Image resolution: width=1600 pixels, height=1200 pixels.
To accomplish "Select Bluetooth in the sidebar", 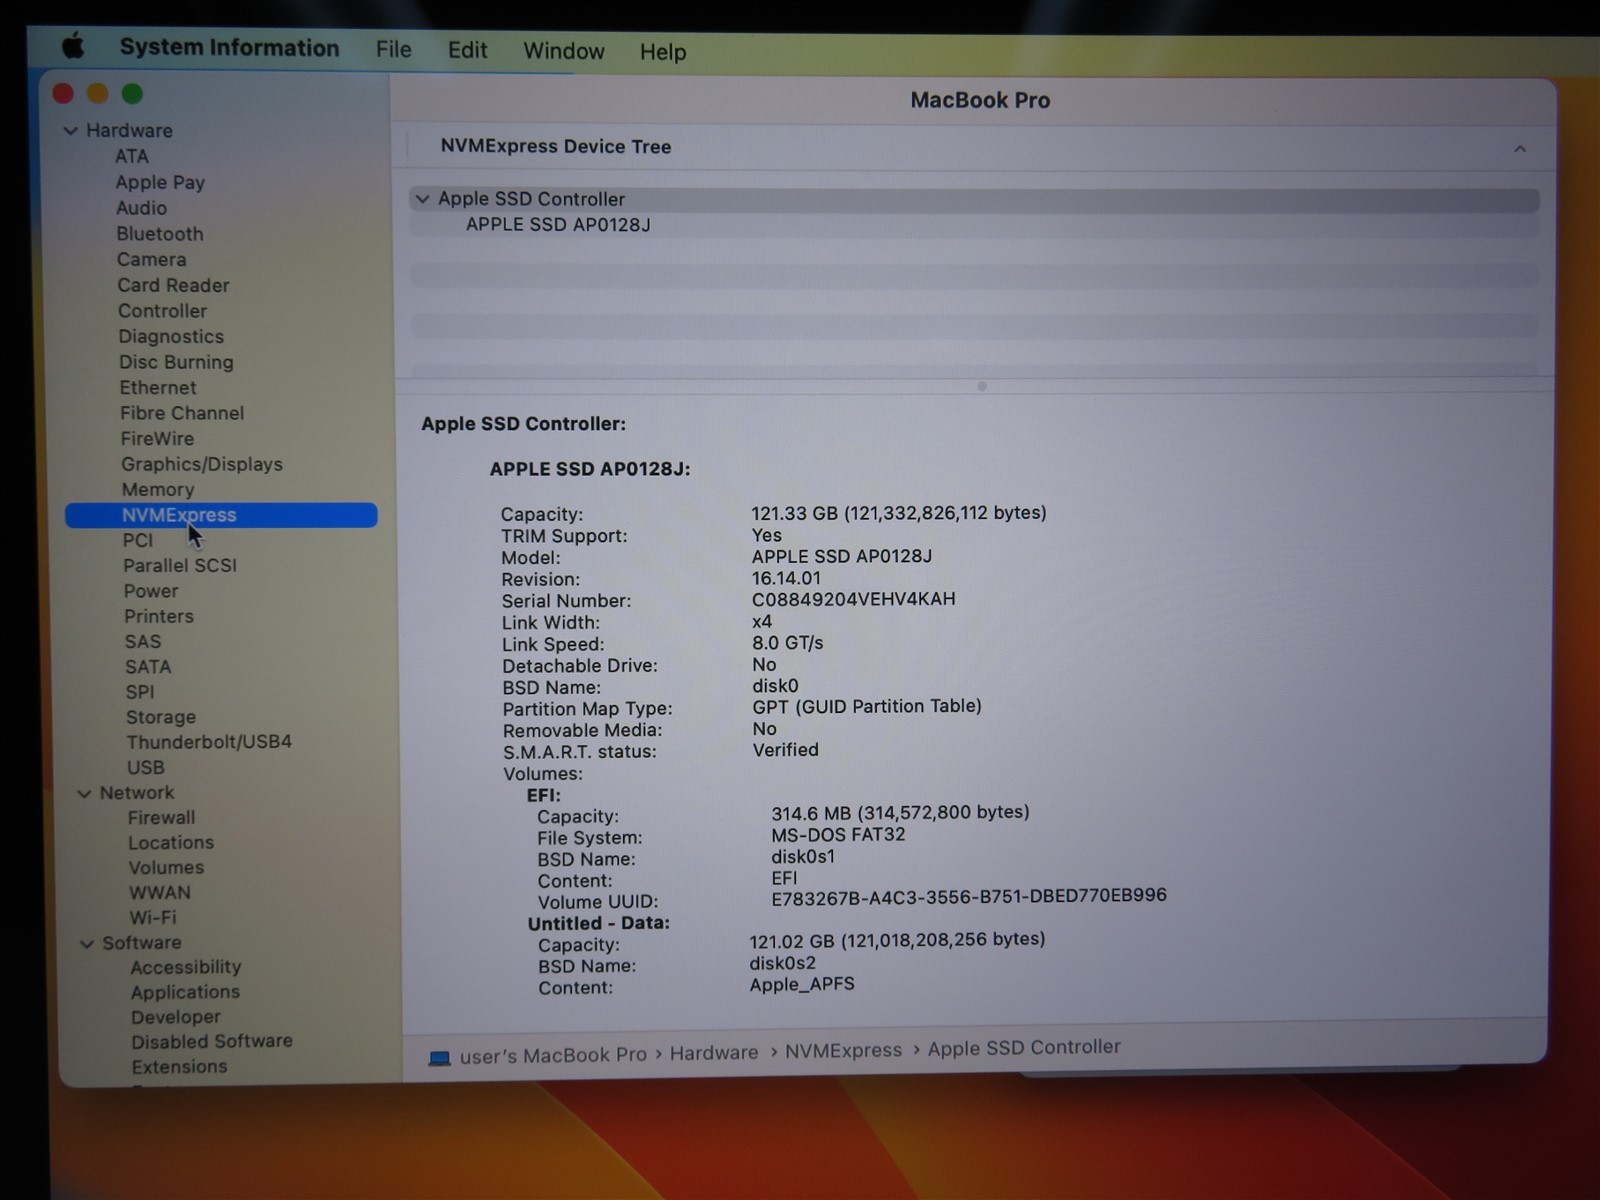I will 159,234.
